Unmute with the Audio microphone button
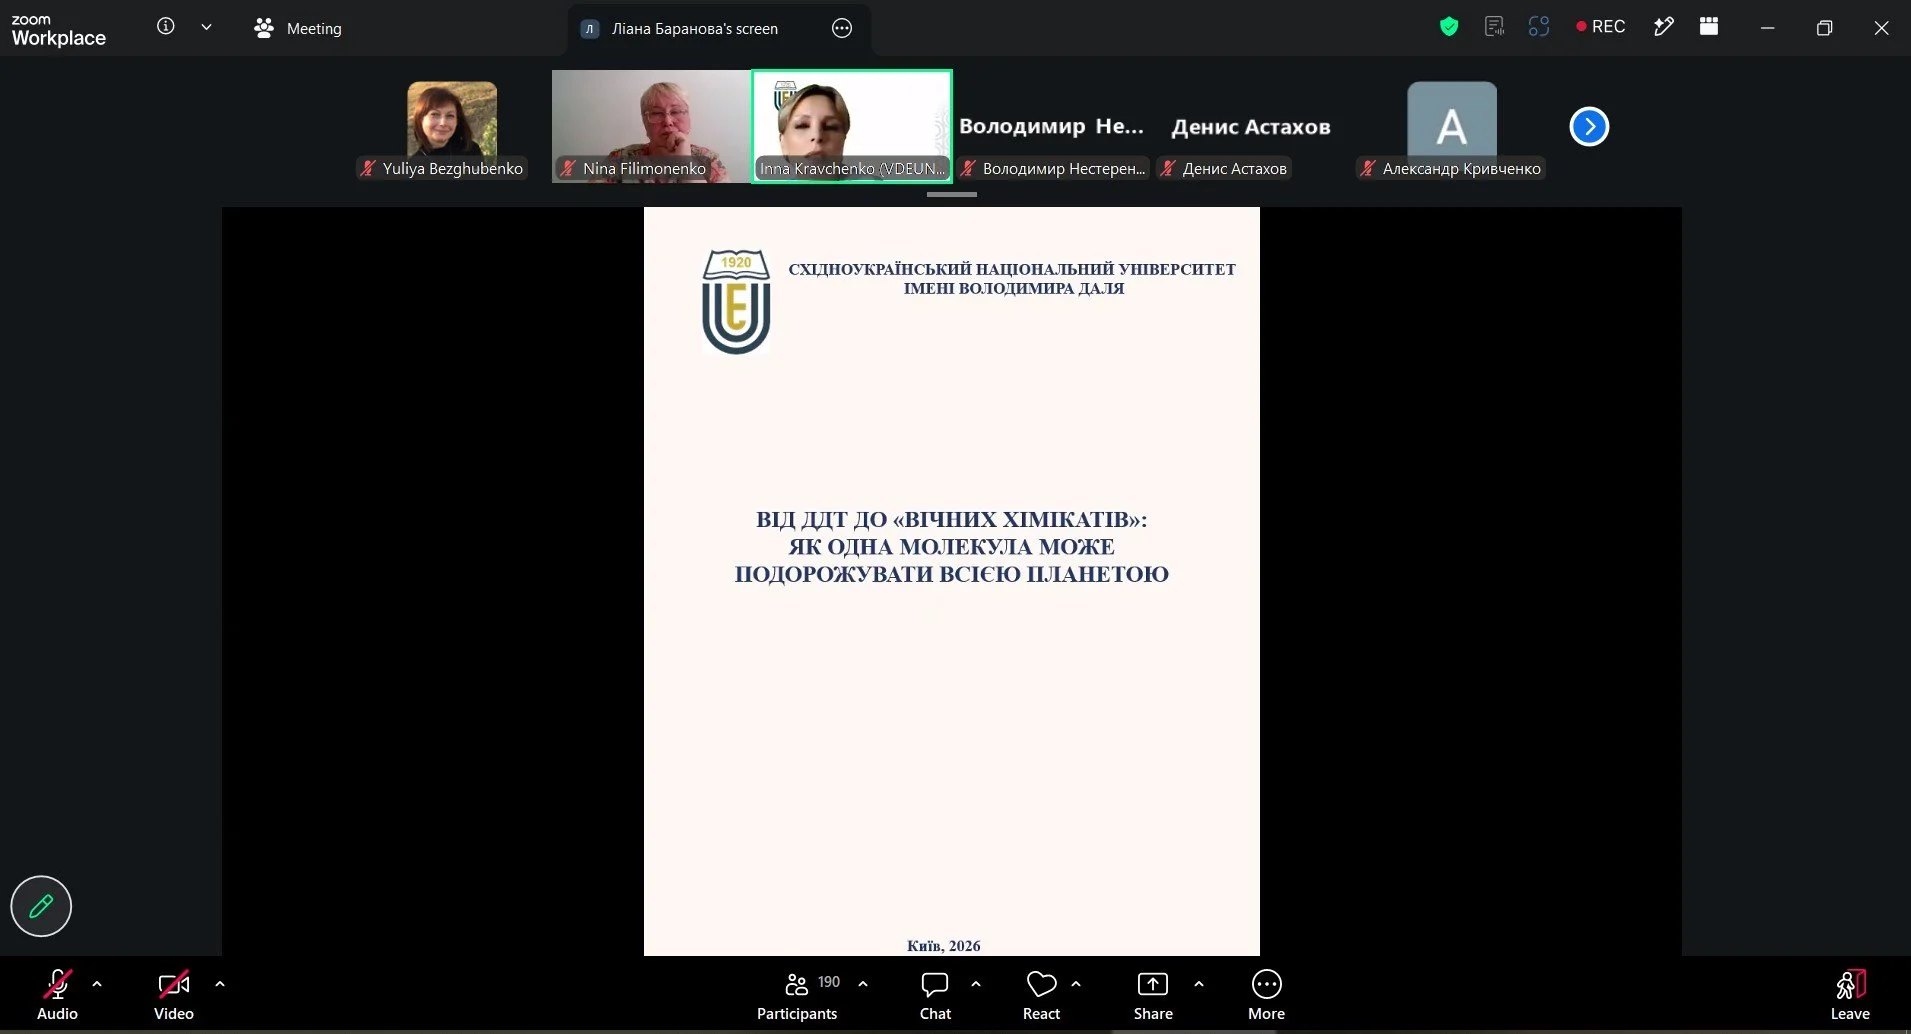The image size is (1911, 1034). 57,995
